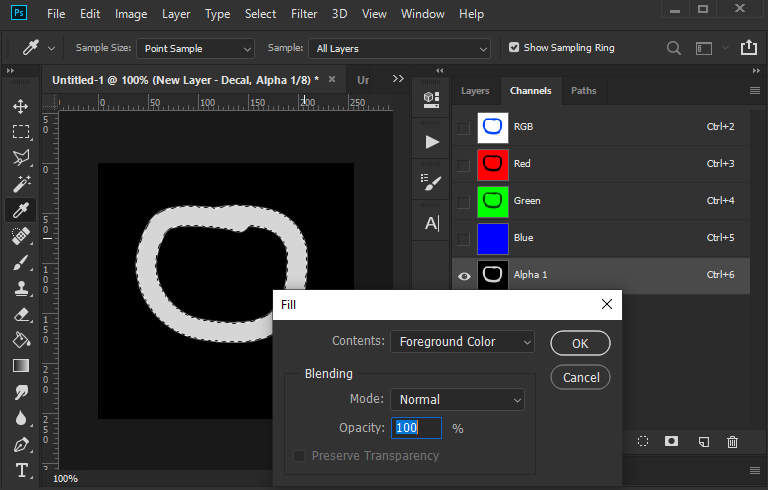Expand the tool preset picker arrow

pyautogui.click(x=51, y=49)
